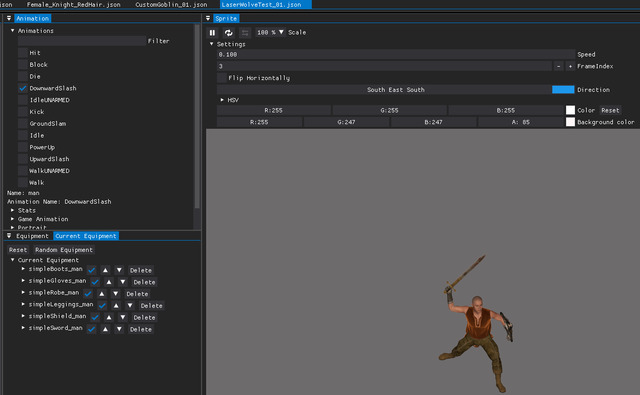Switch to the Equipment tab

[x=32, y=236]
